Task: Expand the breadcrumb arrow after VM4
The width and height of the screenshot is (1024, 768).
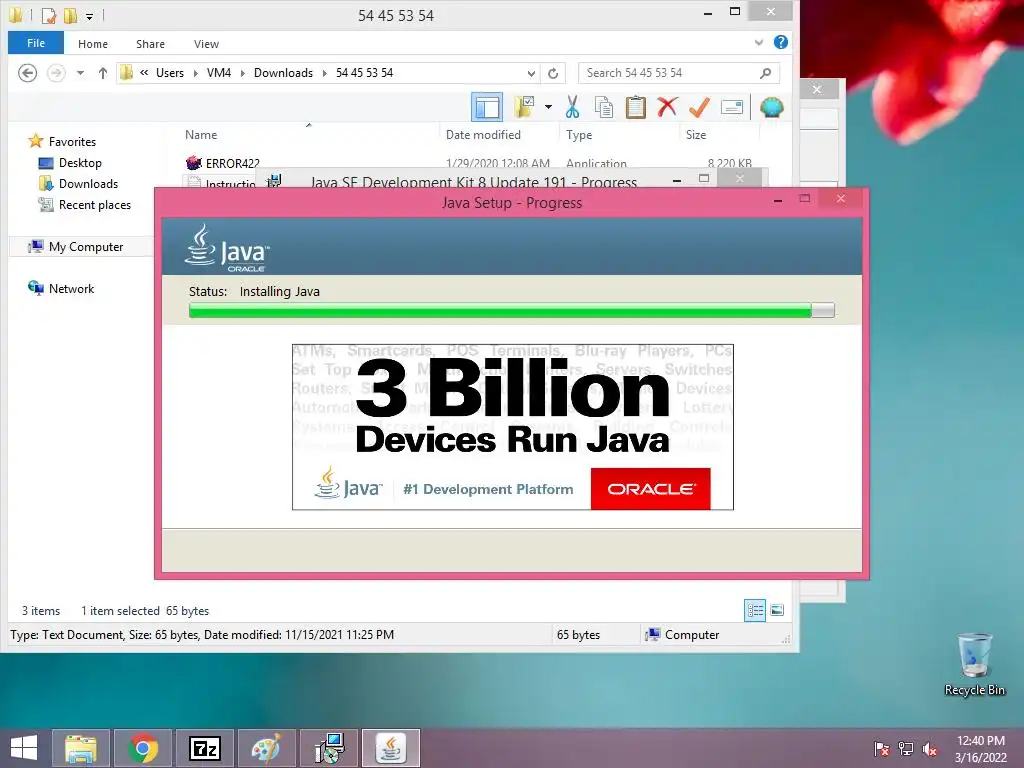Action: point(242,73)
